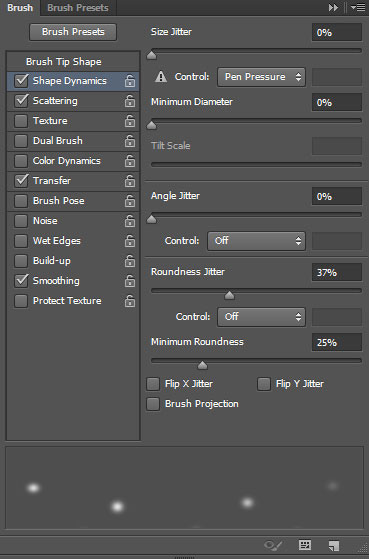Uncheck the Scattering checkbox
Viewport: 369px width, 559px height.
[21, 101]
